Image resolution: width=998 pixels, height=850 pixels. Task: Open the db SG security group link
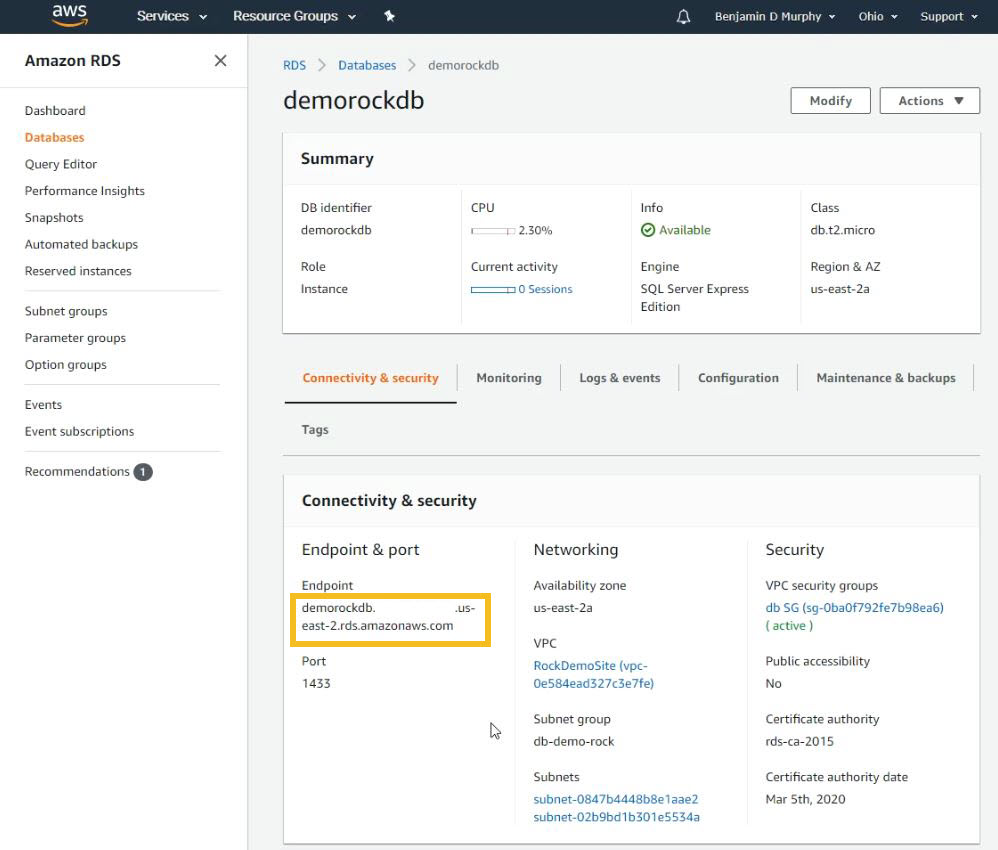point(854,608)
